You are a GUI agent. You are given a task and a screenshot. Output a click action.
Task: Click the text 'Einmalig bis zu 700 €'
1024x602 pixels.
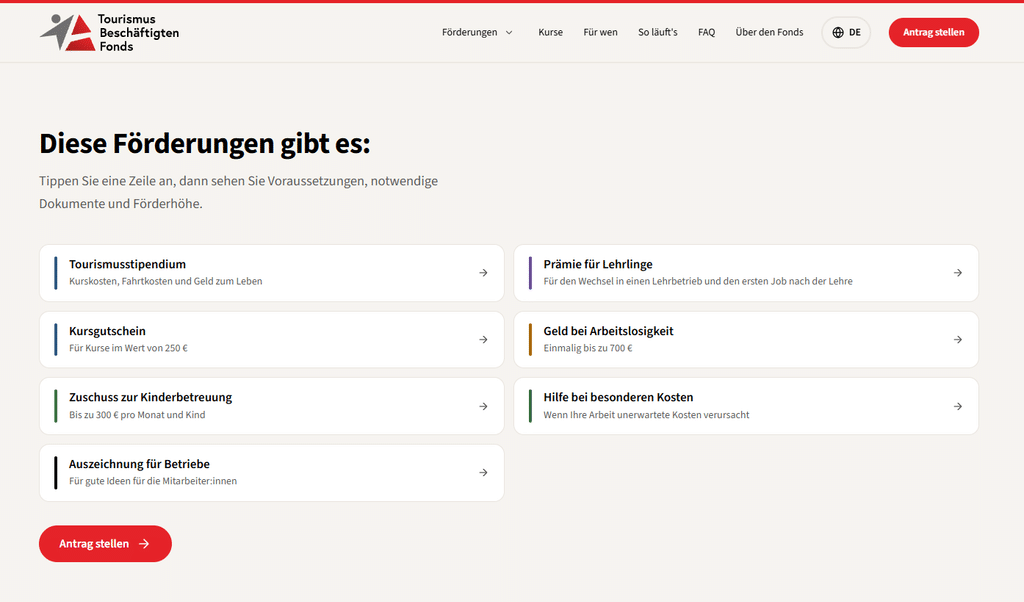tap(588, 348)
